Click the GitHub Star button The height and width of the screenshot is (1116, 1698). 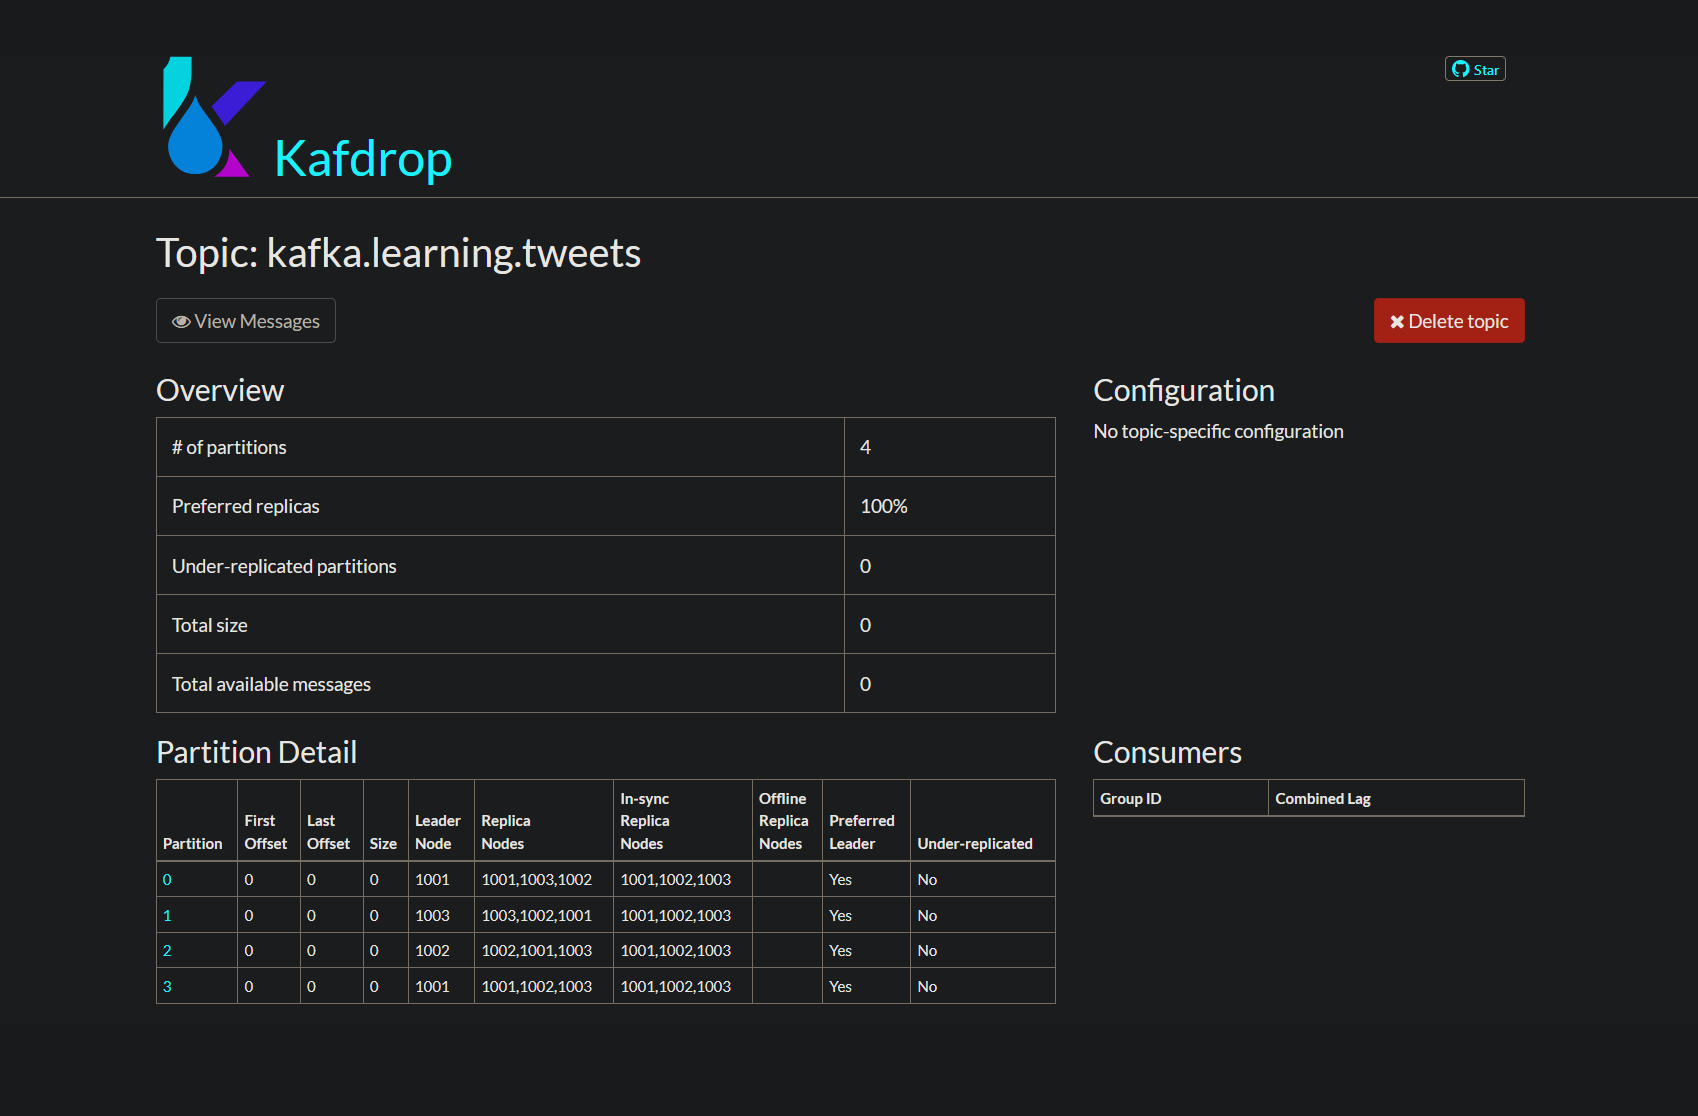tap(1475, 69)
